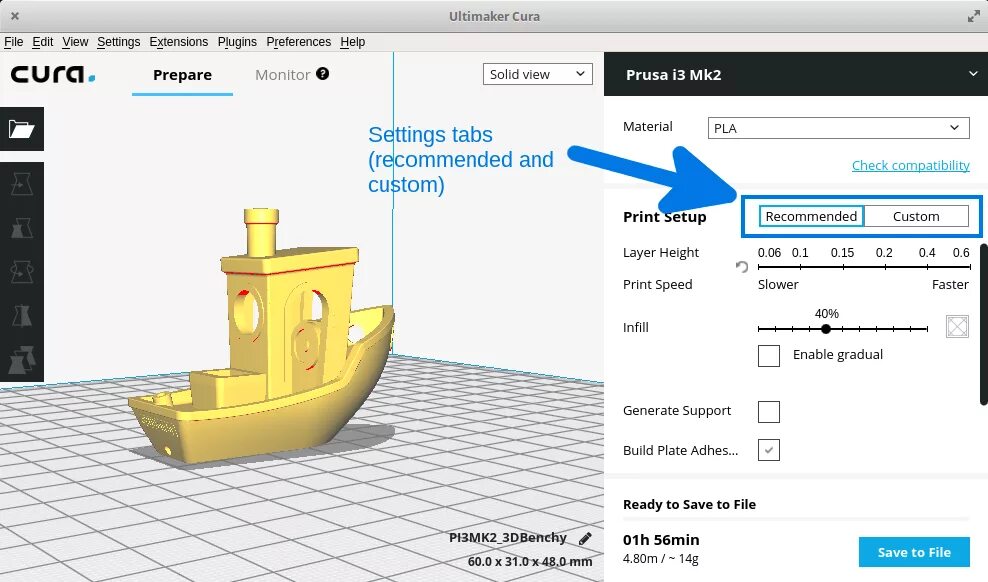Click the Print Speed label
The width and height of the screenshot is (988, 582).
coord(657,284)
